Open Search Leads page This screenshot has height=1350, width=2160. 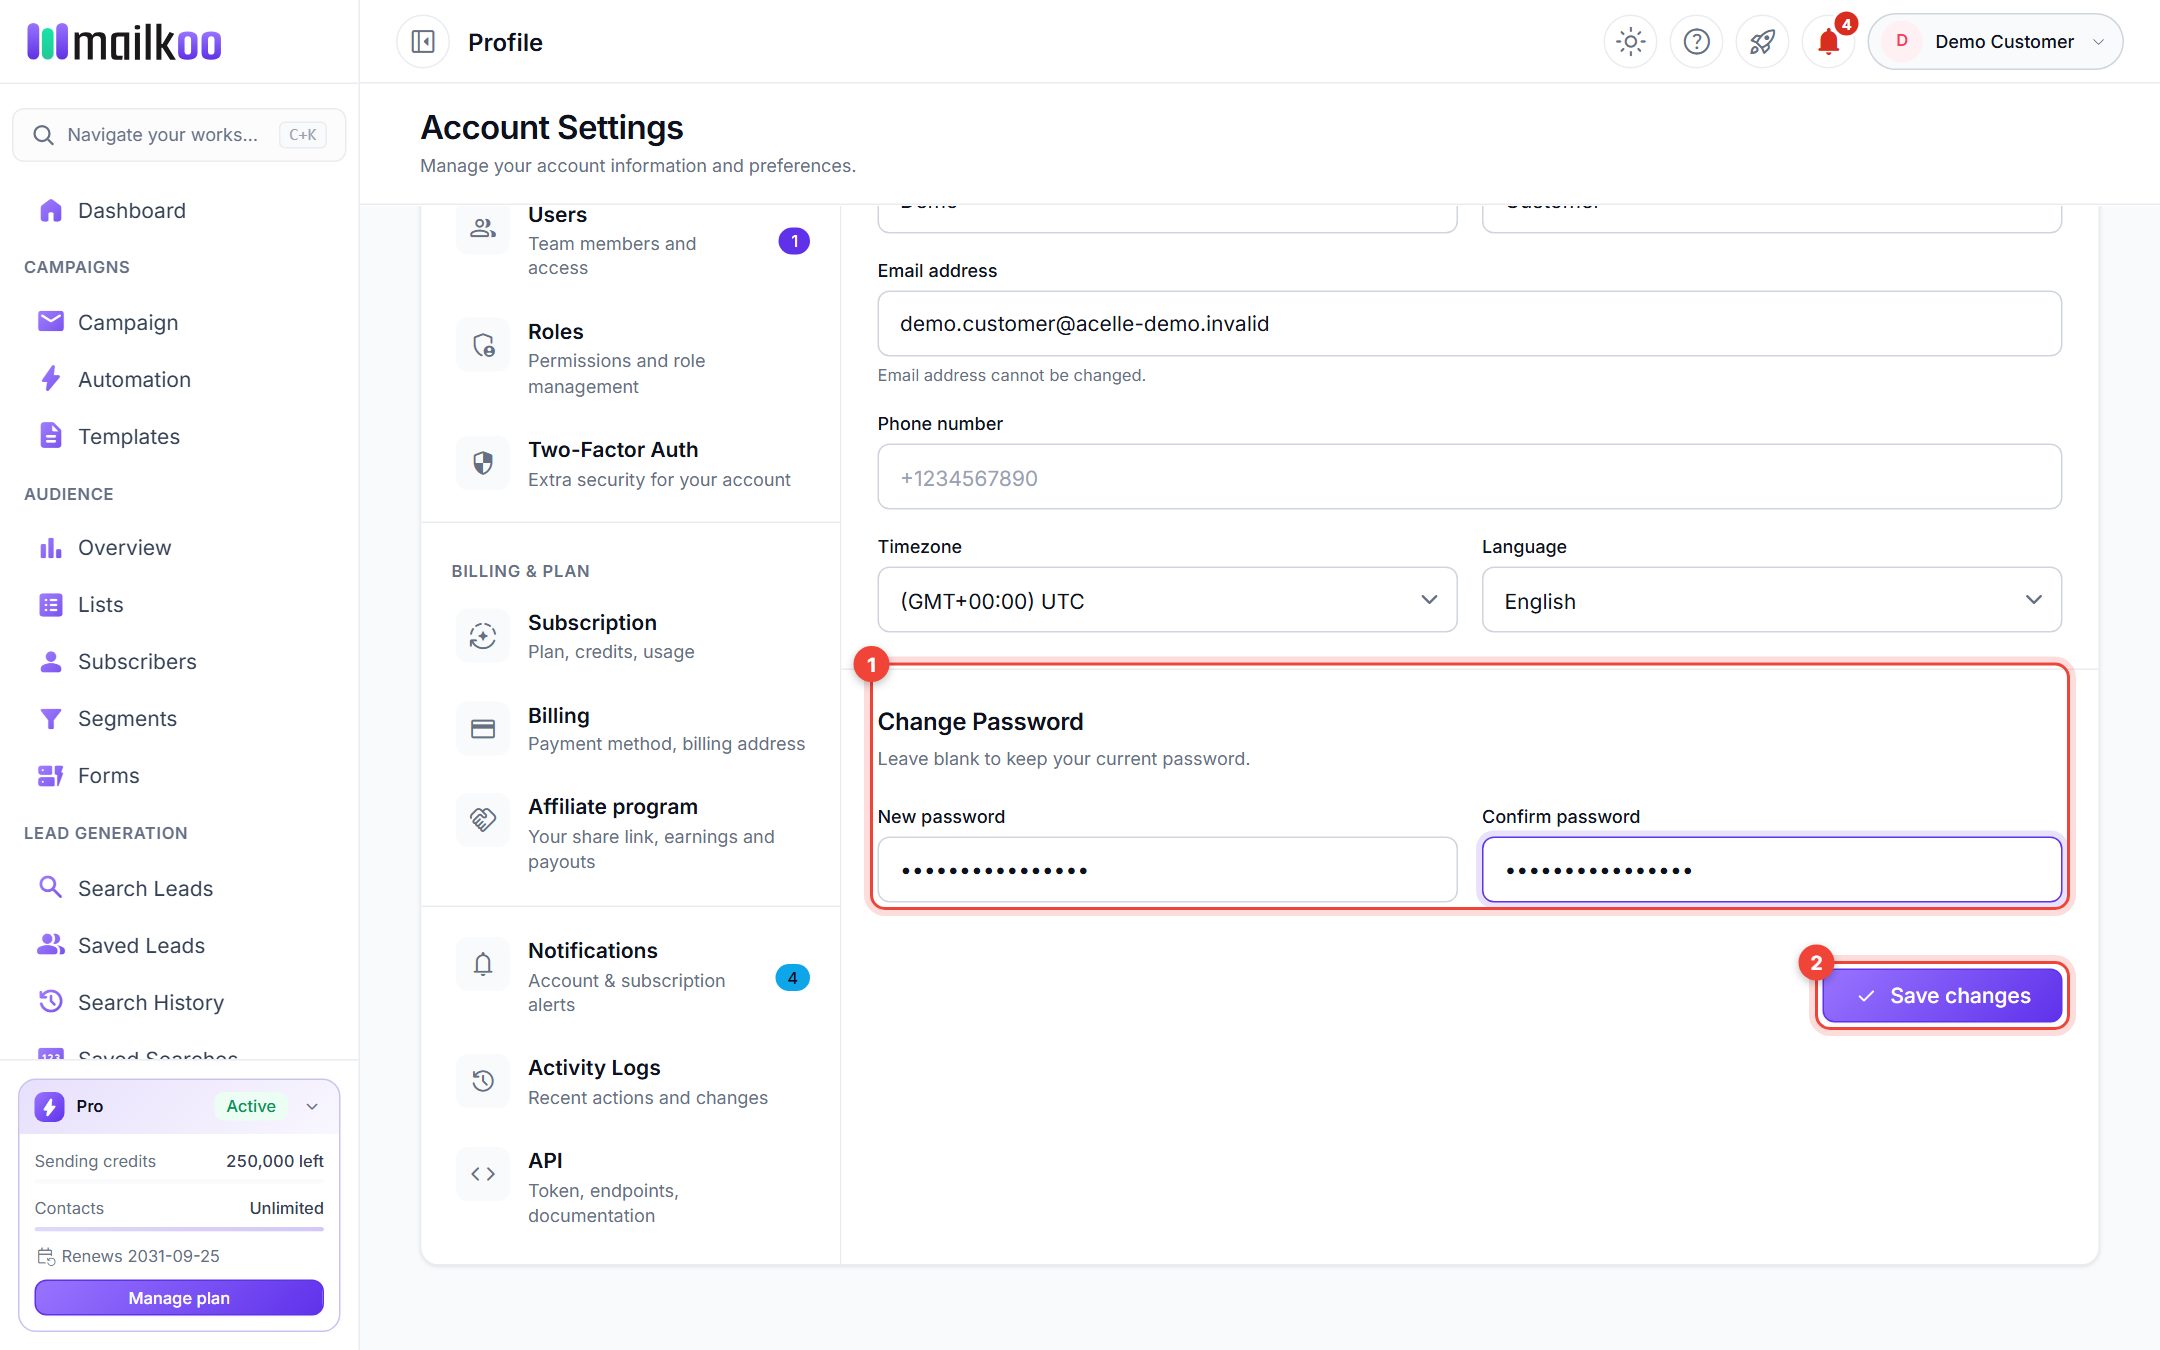pyautogui.click(x=179, y=889)
